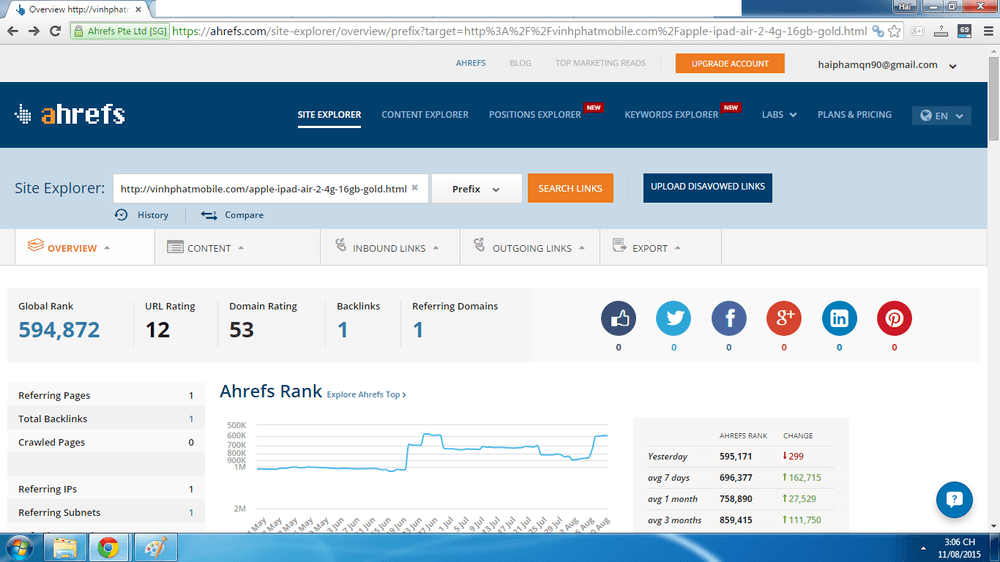
Task: Click the Referring Pages row
Action: tap(106, 395)
